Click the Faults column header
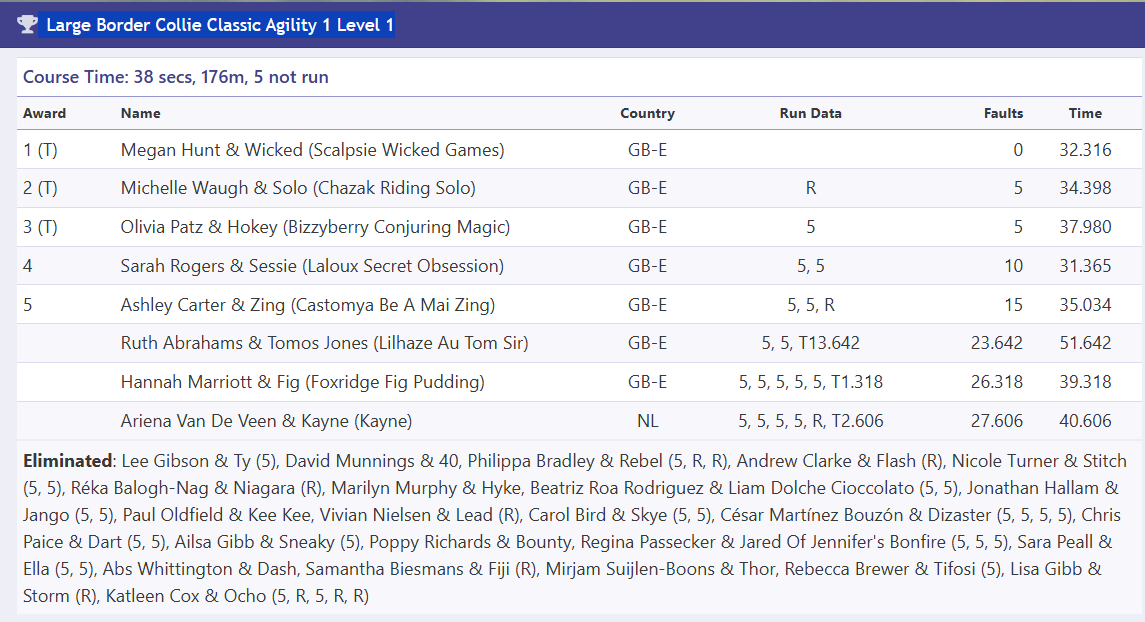 tap(1003, 113)
